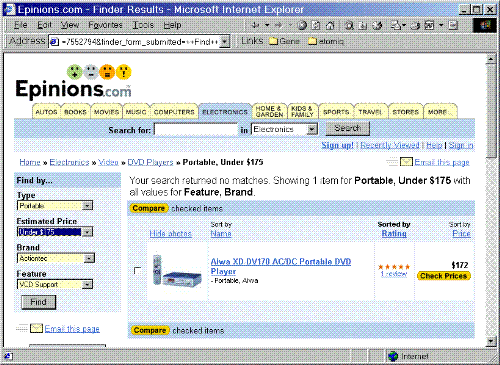Open the etomiq links folder
500x365 pixels.
326,41
